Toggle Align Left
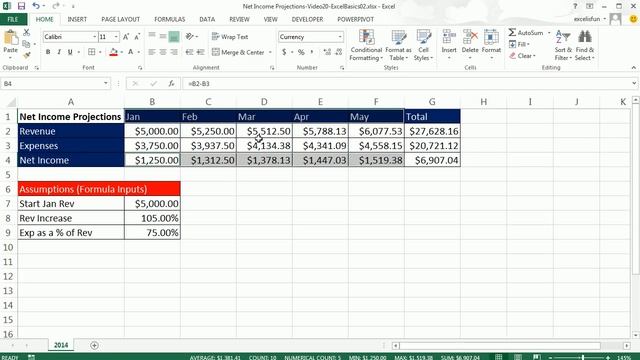The image size is (640, 360). coord(152,52)
